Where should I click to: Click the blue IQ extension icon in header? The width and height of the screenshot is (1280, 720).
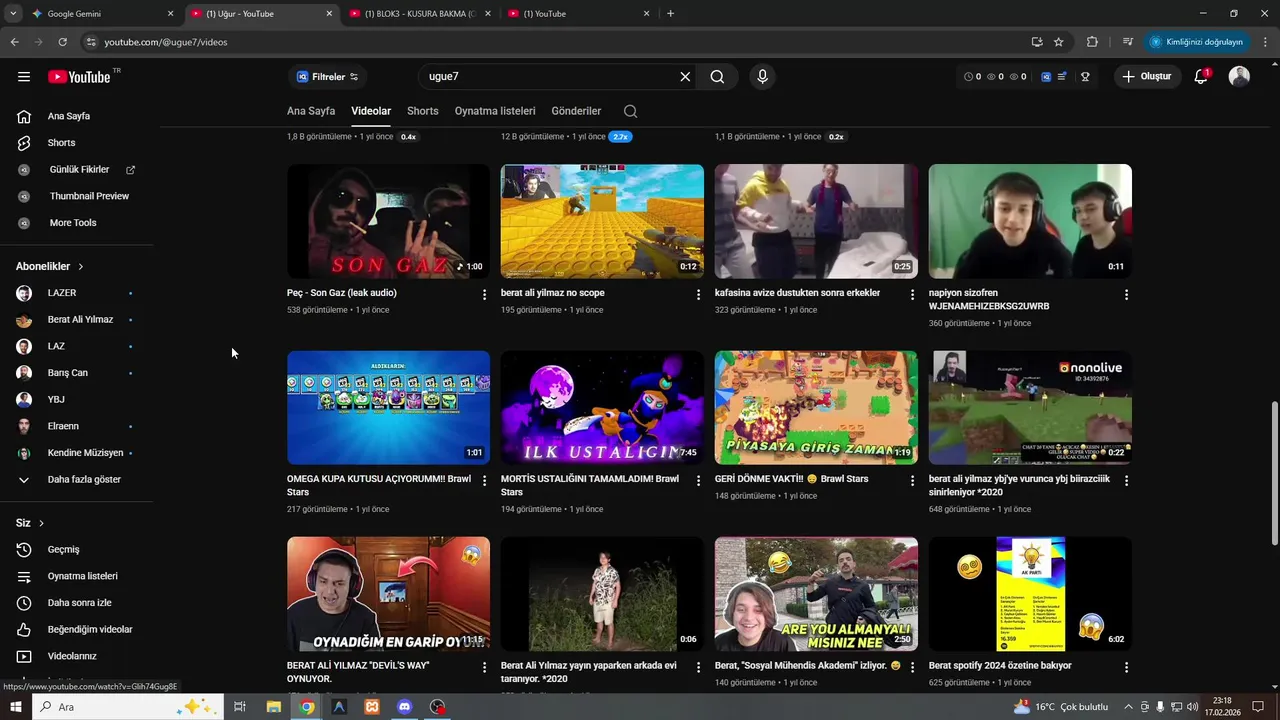(x=1046, y=77)
